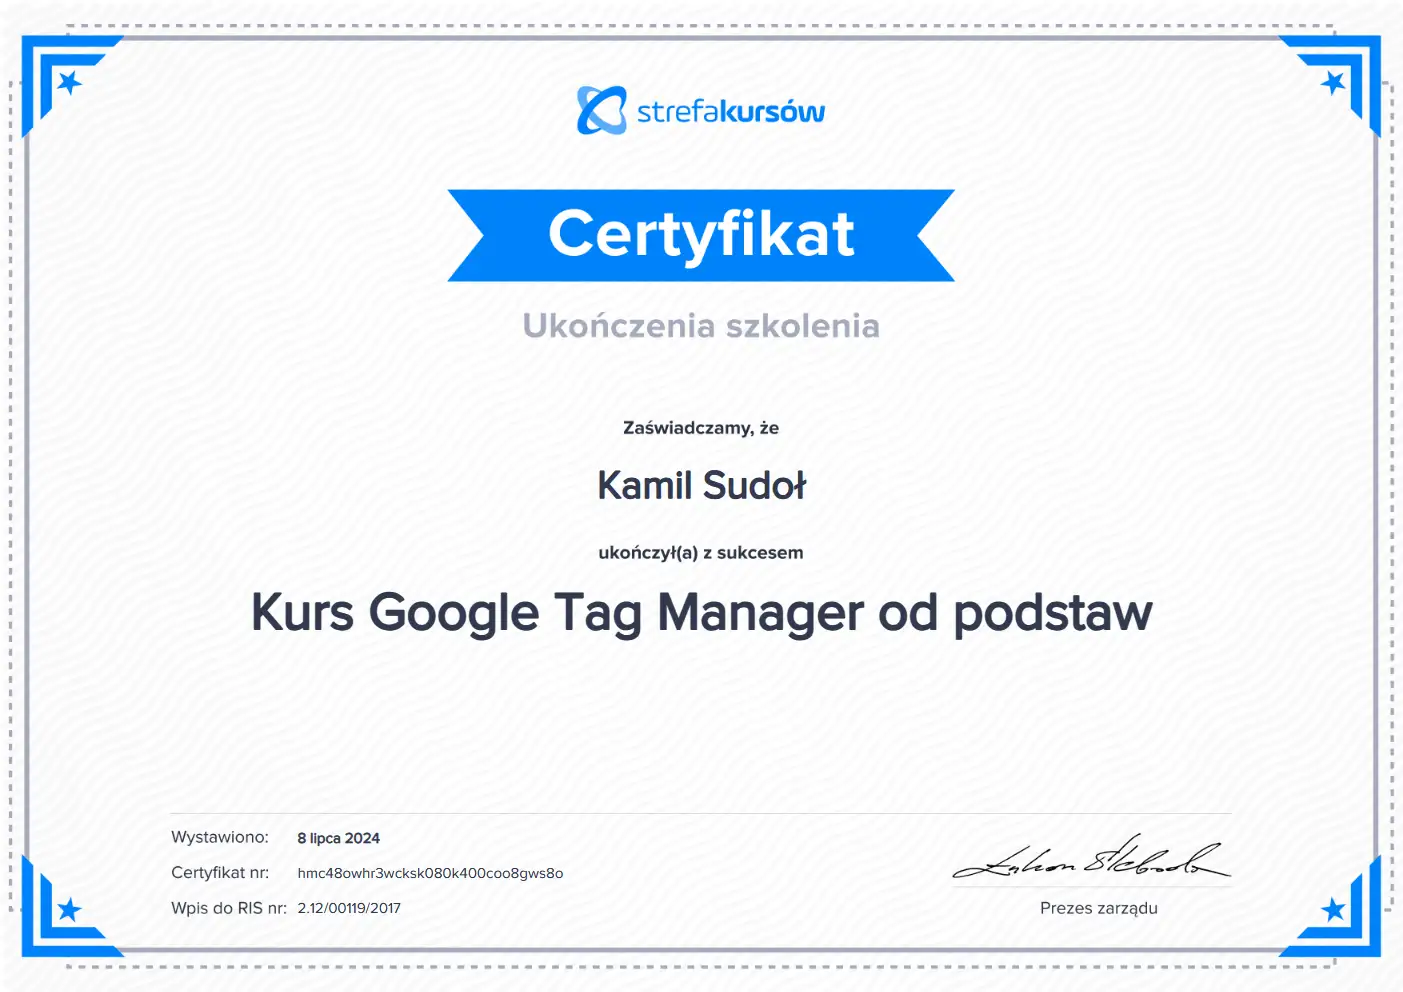Click the star in top-right corner
The image size is (1403, 992).
tap(1333, 82)
